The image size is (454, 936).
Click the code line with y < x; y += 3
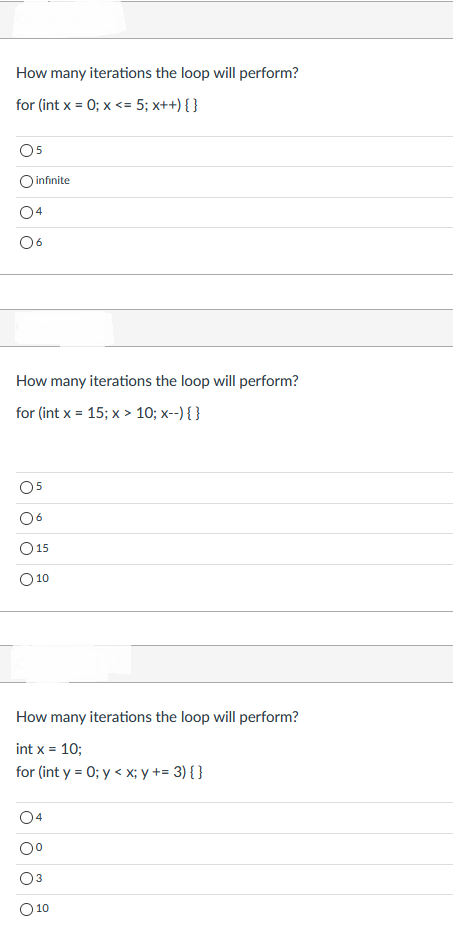pyautogui.click(x=110, y=772)
